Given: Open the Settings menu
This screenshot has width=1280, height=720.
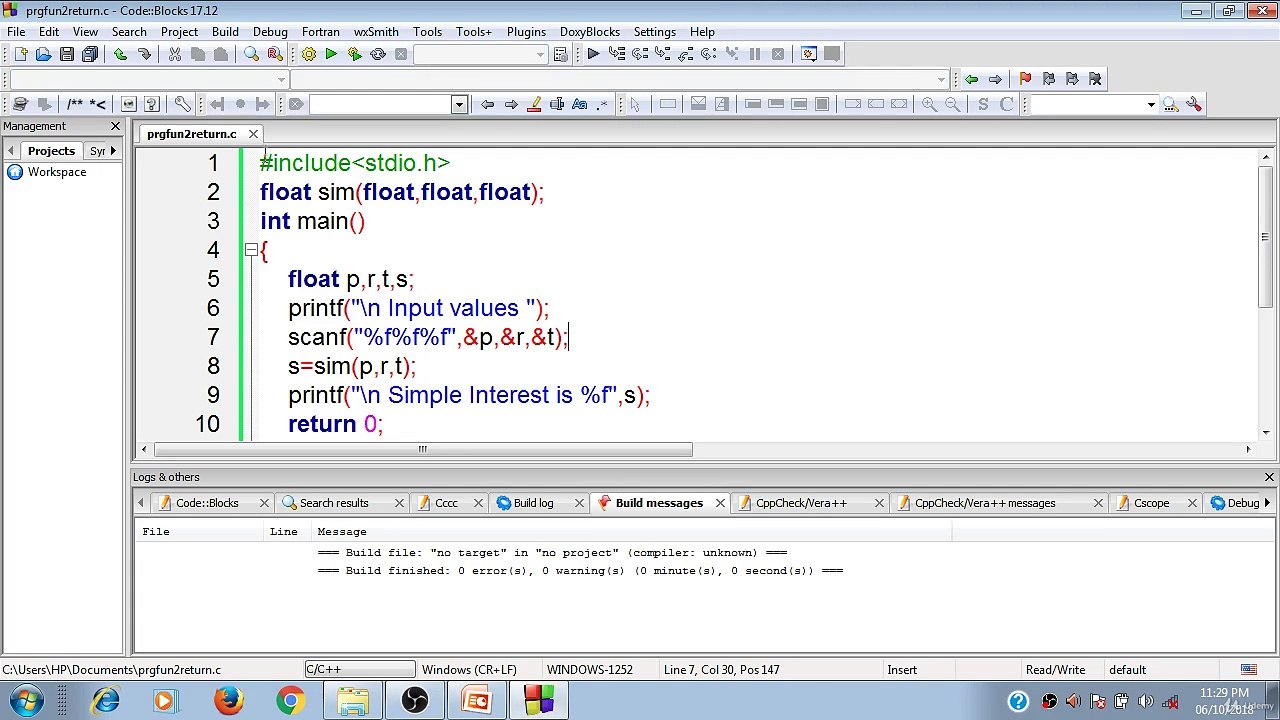Looking at the screenshot, I should 655,31.
